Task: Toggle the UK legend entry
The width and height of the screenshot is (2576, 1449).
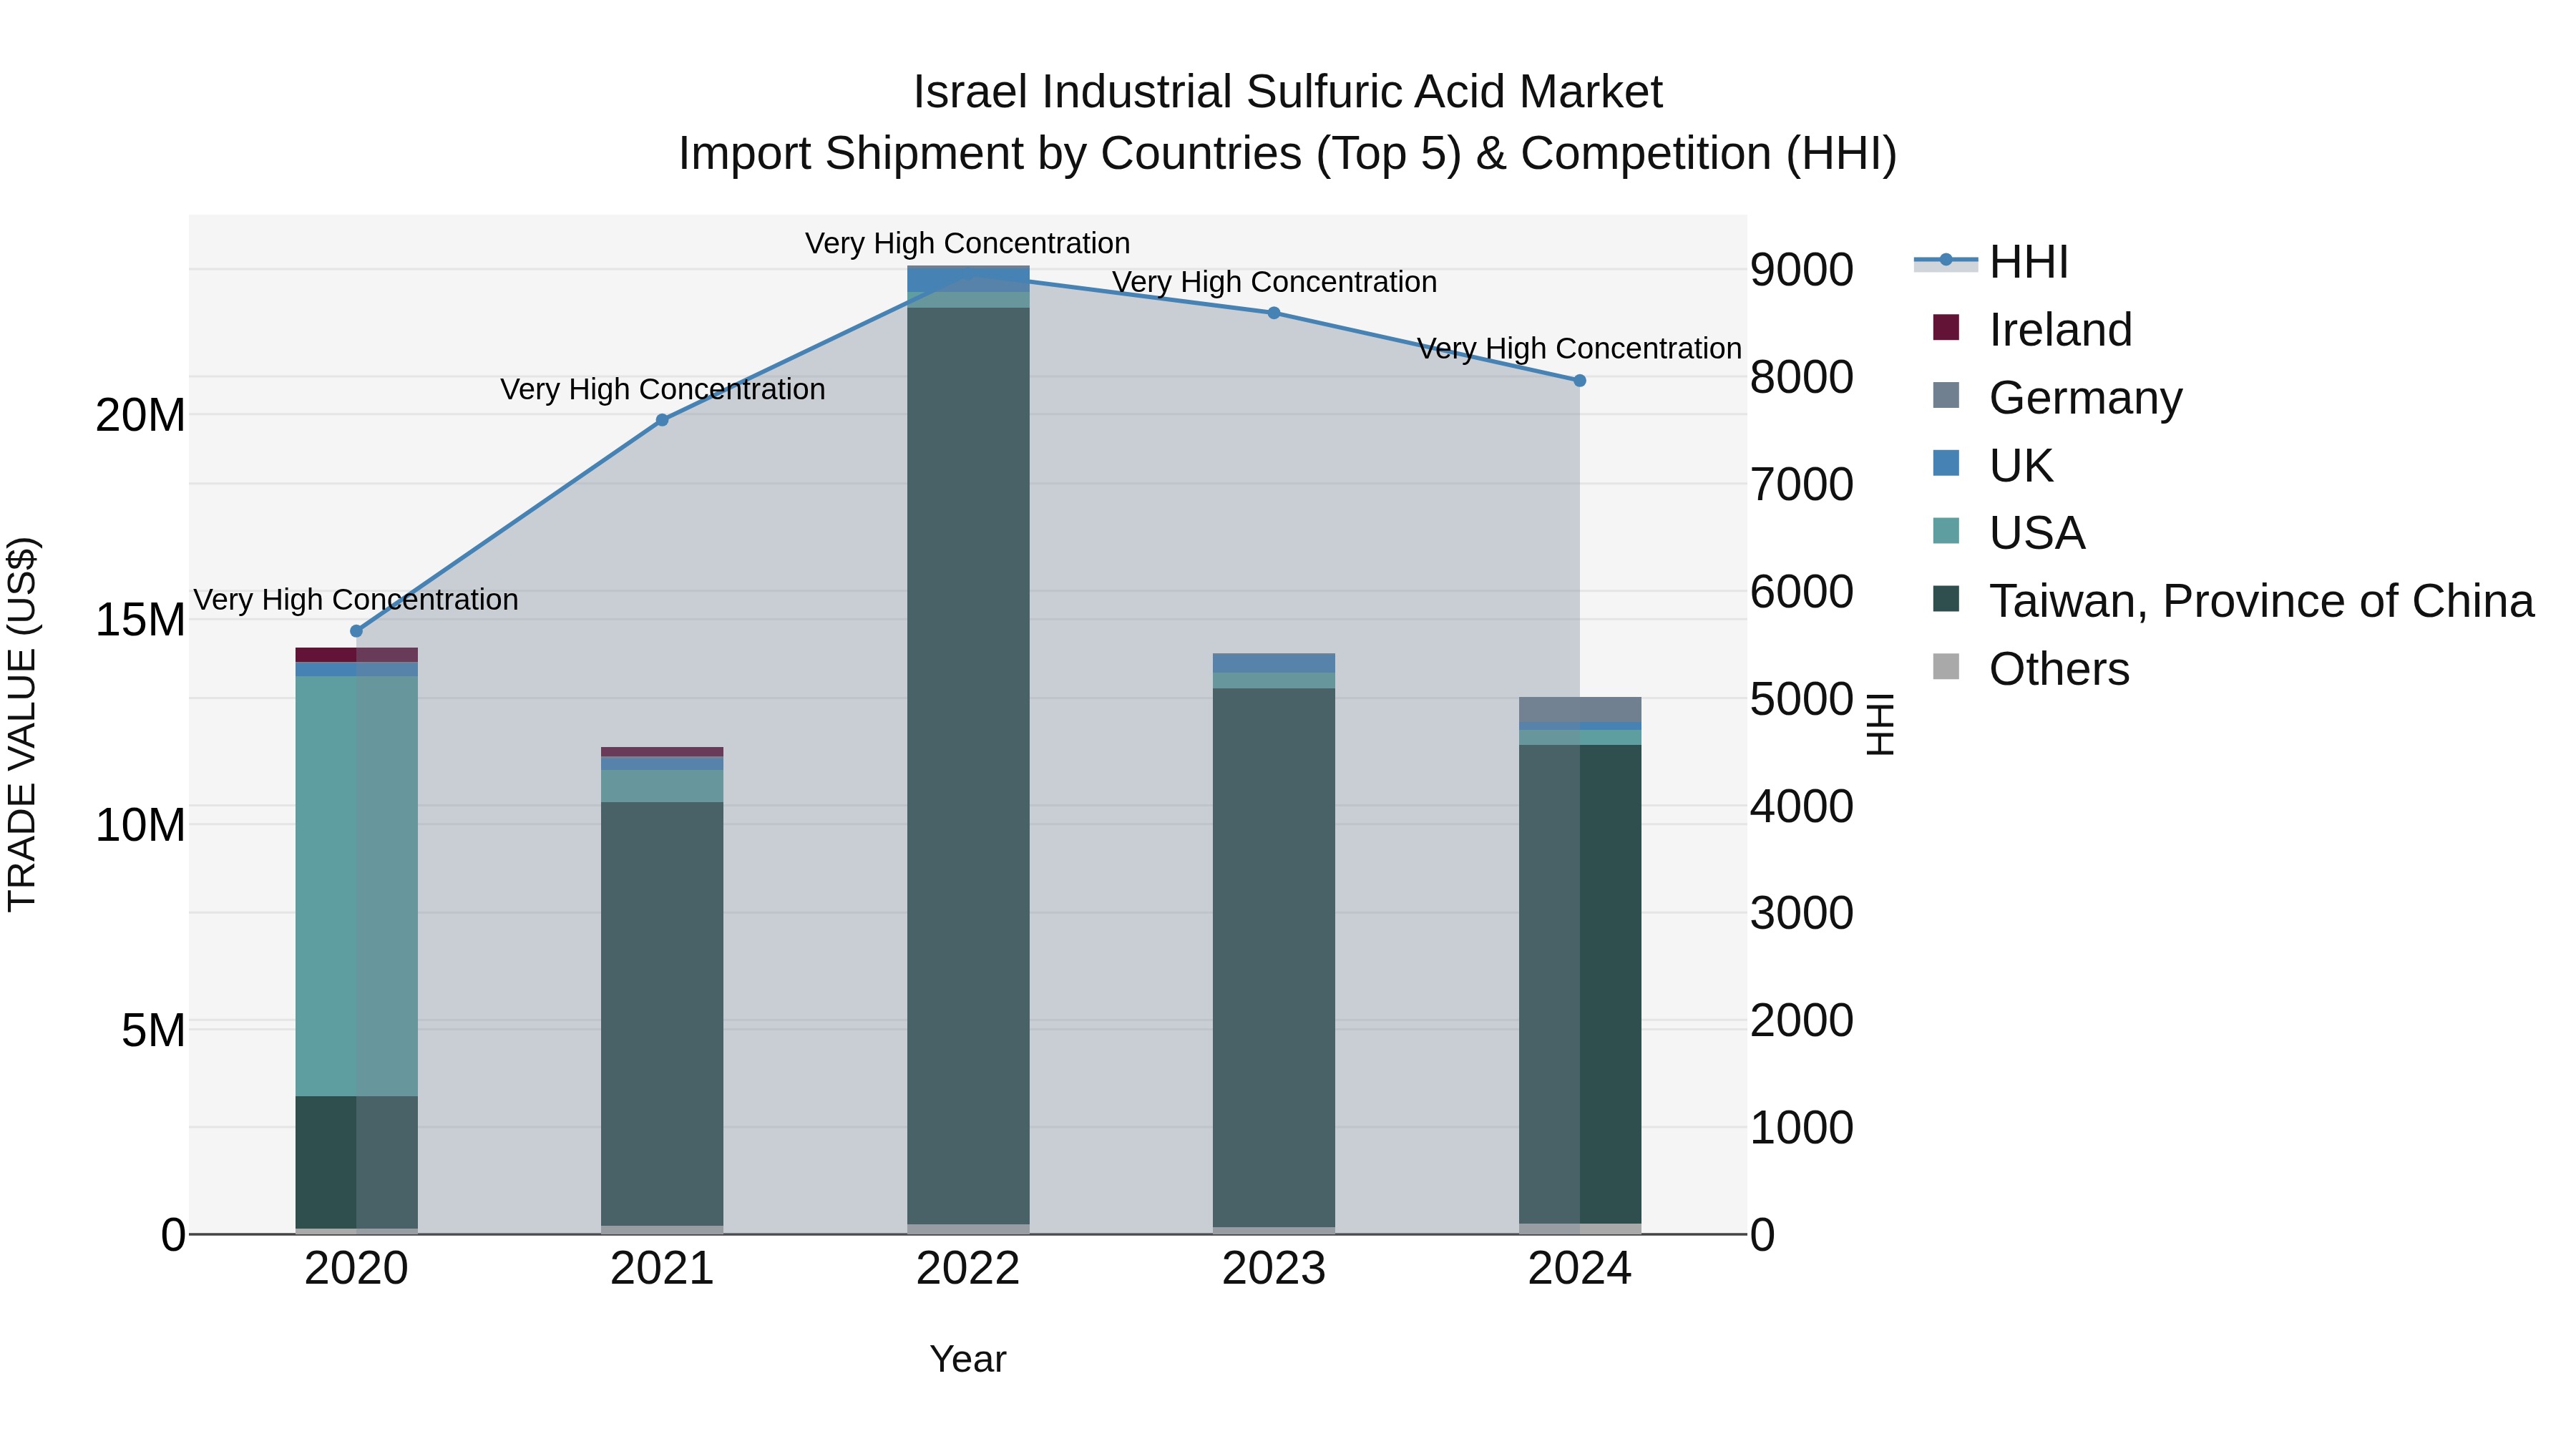Action: [x=1993, y=466]
